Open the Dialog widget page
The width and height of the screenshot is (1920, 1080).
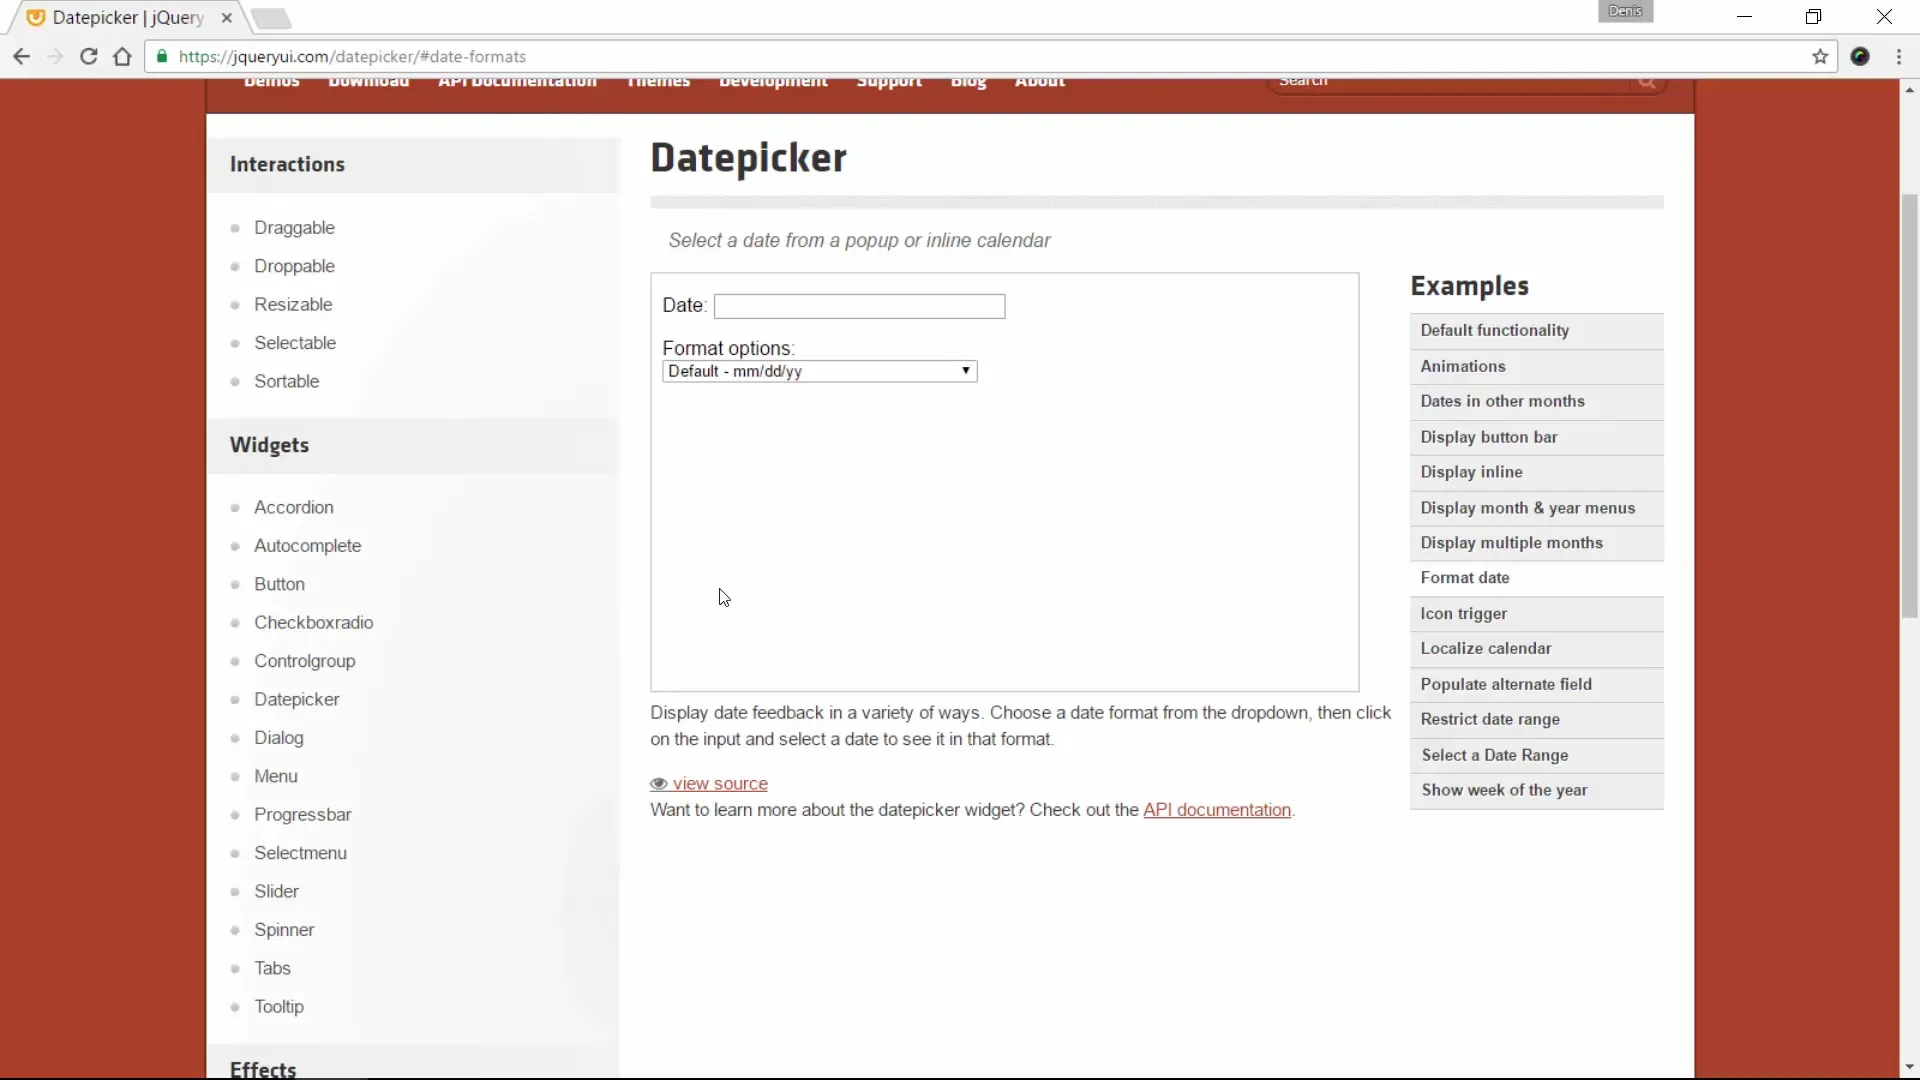click(278, 738)
